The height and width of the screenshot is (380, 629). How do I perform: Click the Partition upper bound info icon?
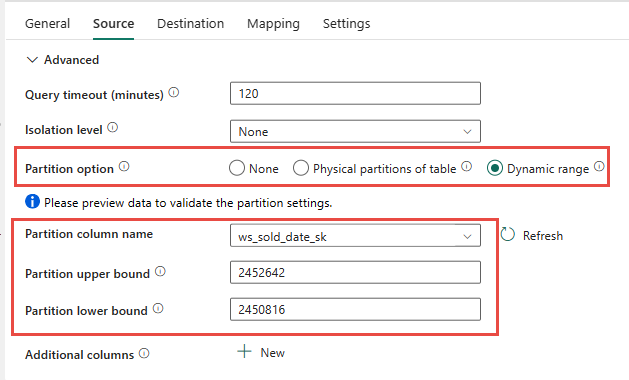coord(160,272)
